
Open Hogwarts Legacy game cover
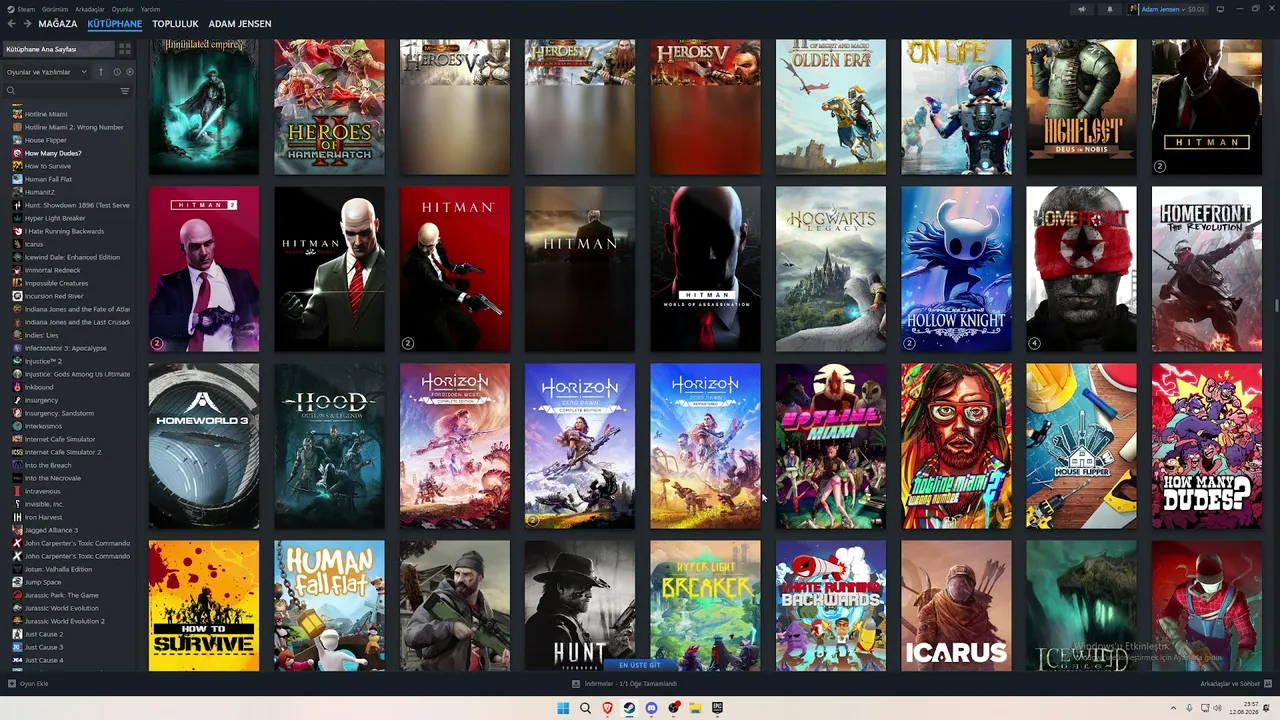(831, 269)
